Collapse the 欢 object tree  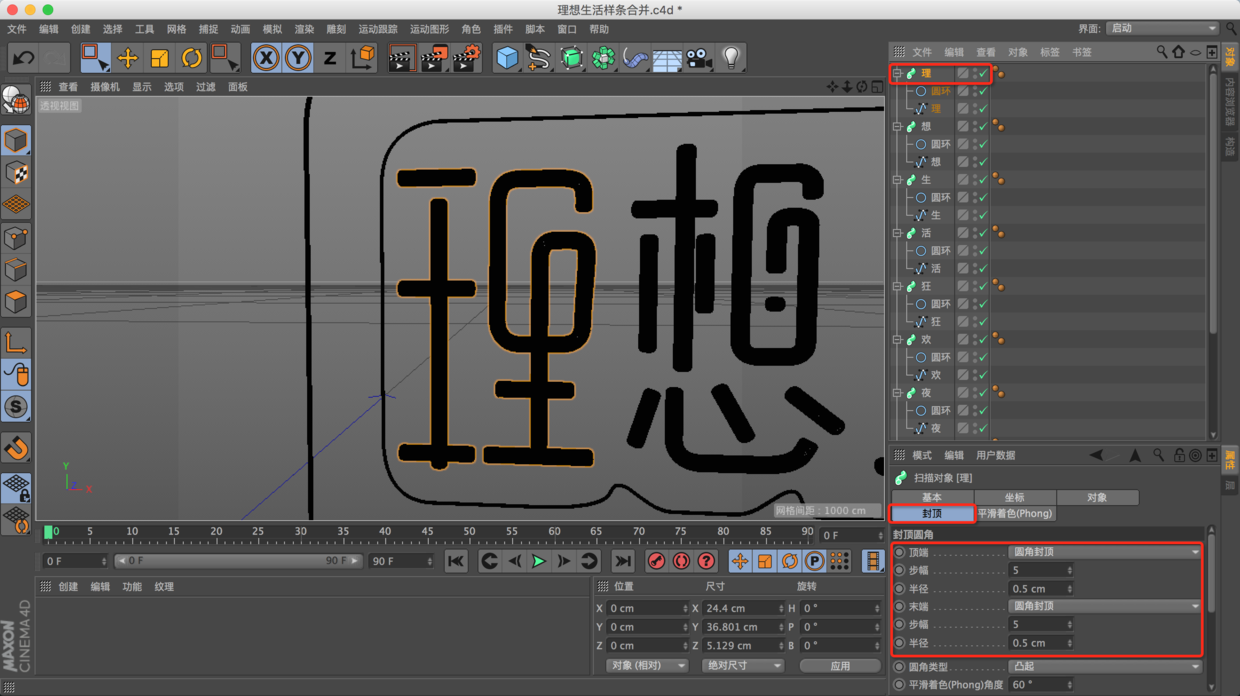click(897, 340)
